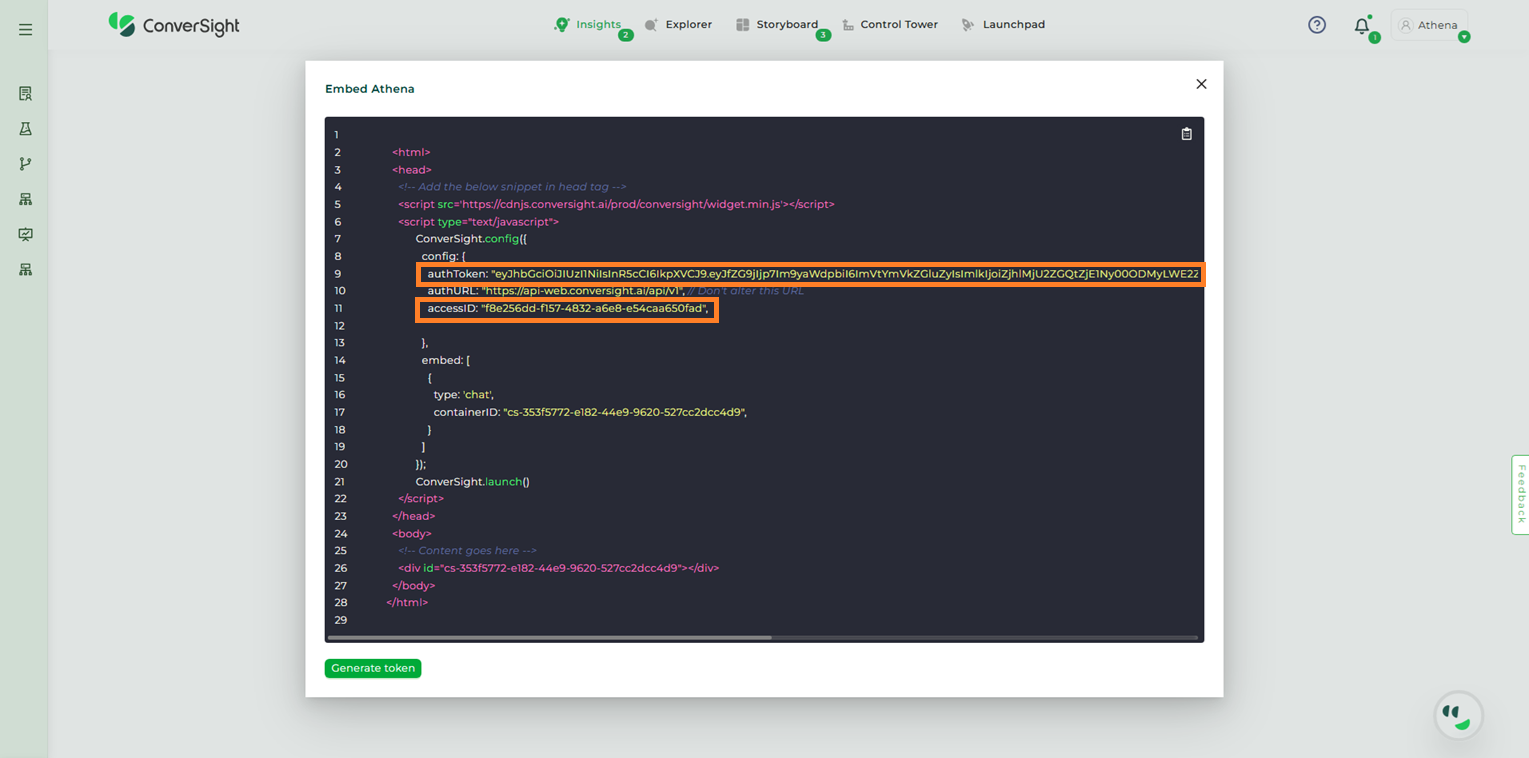Copy the embed code with clipboard icon
The image size is (1529, 758).
tap(1186, 134)
